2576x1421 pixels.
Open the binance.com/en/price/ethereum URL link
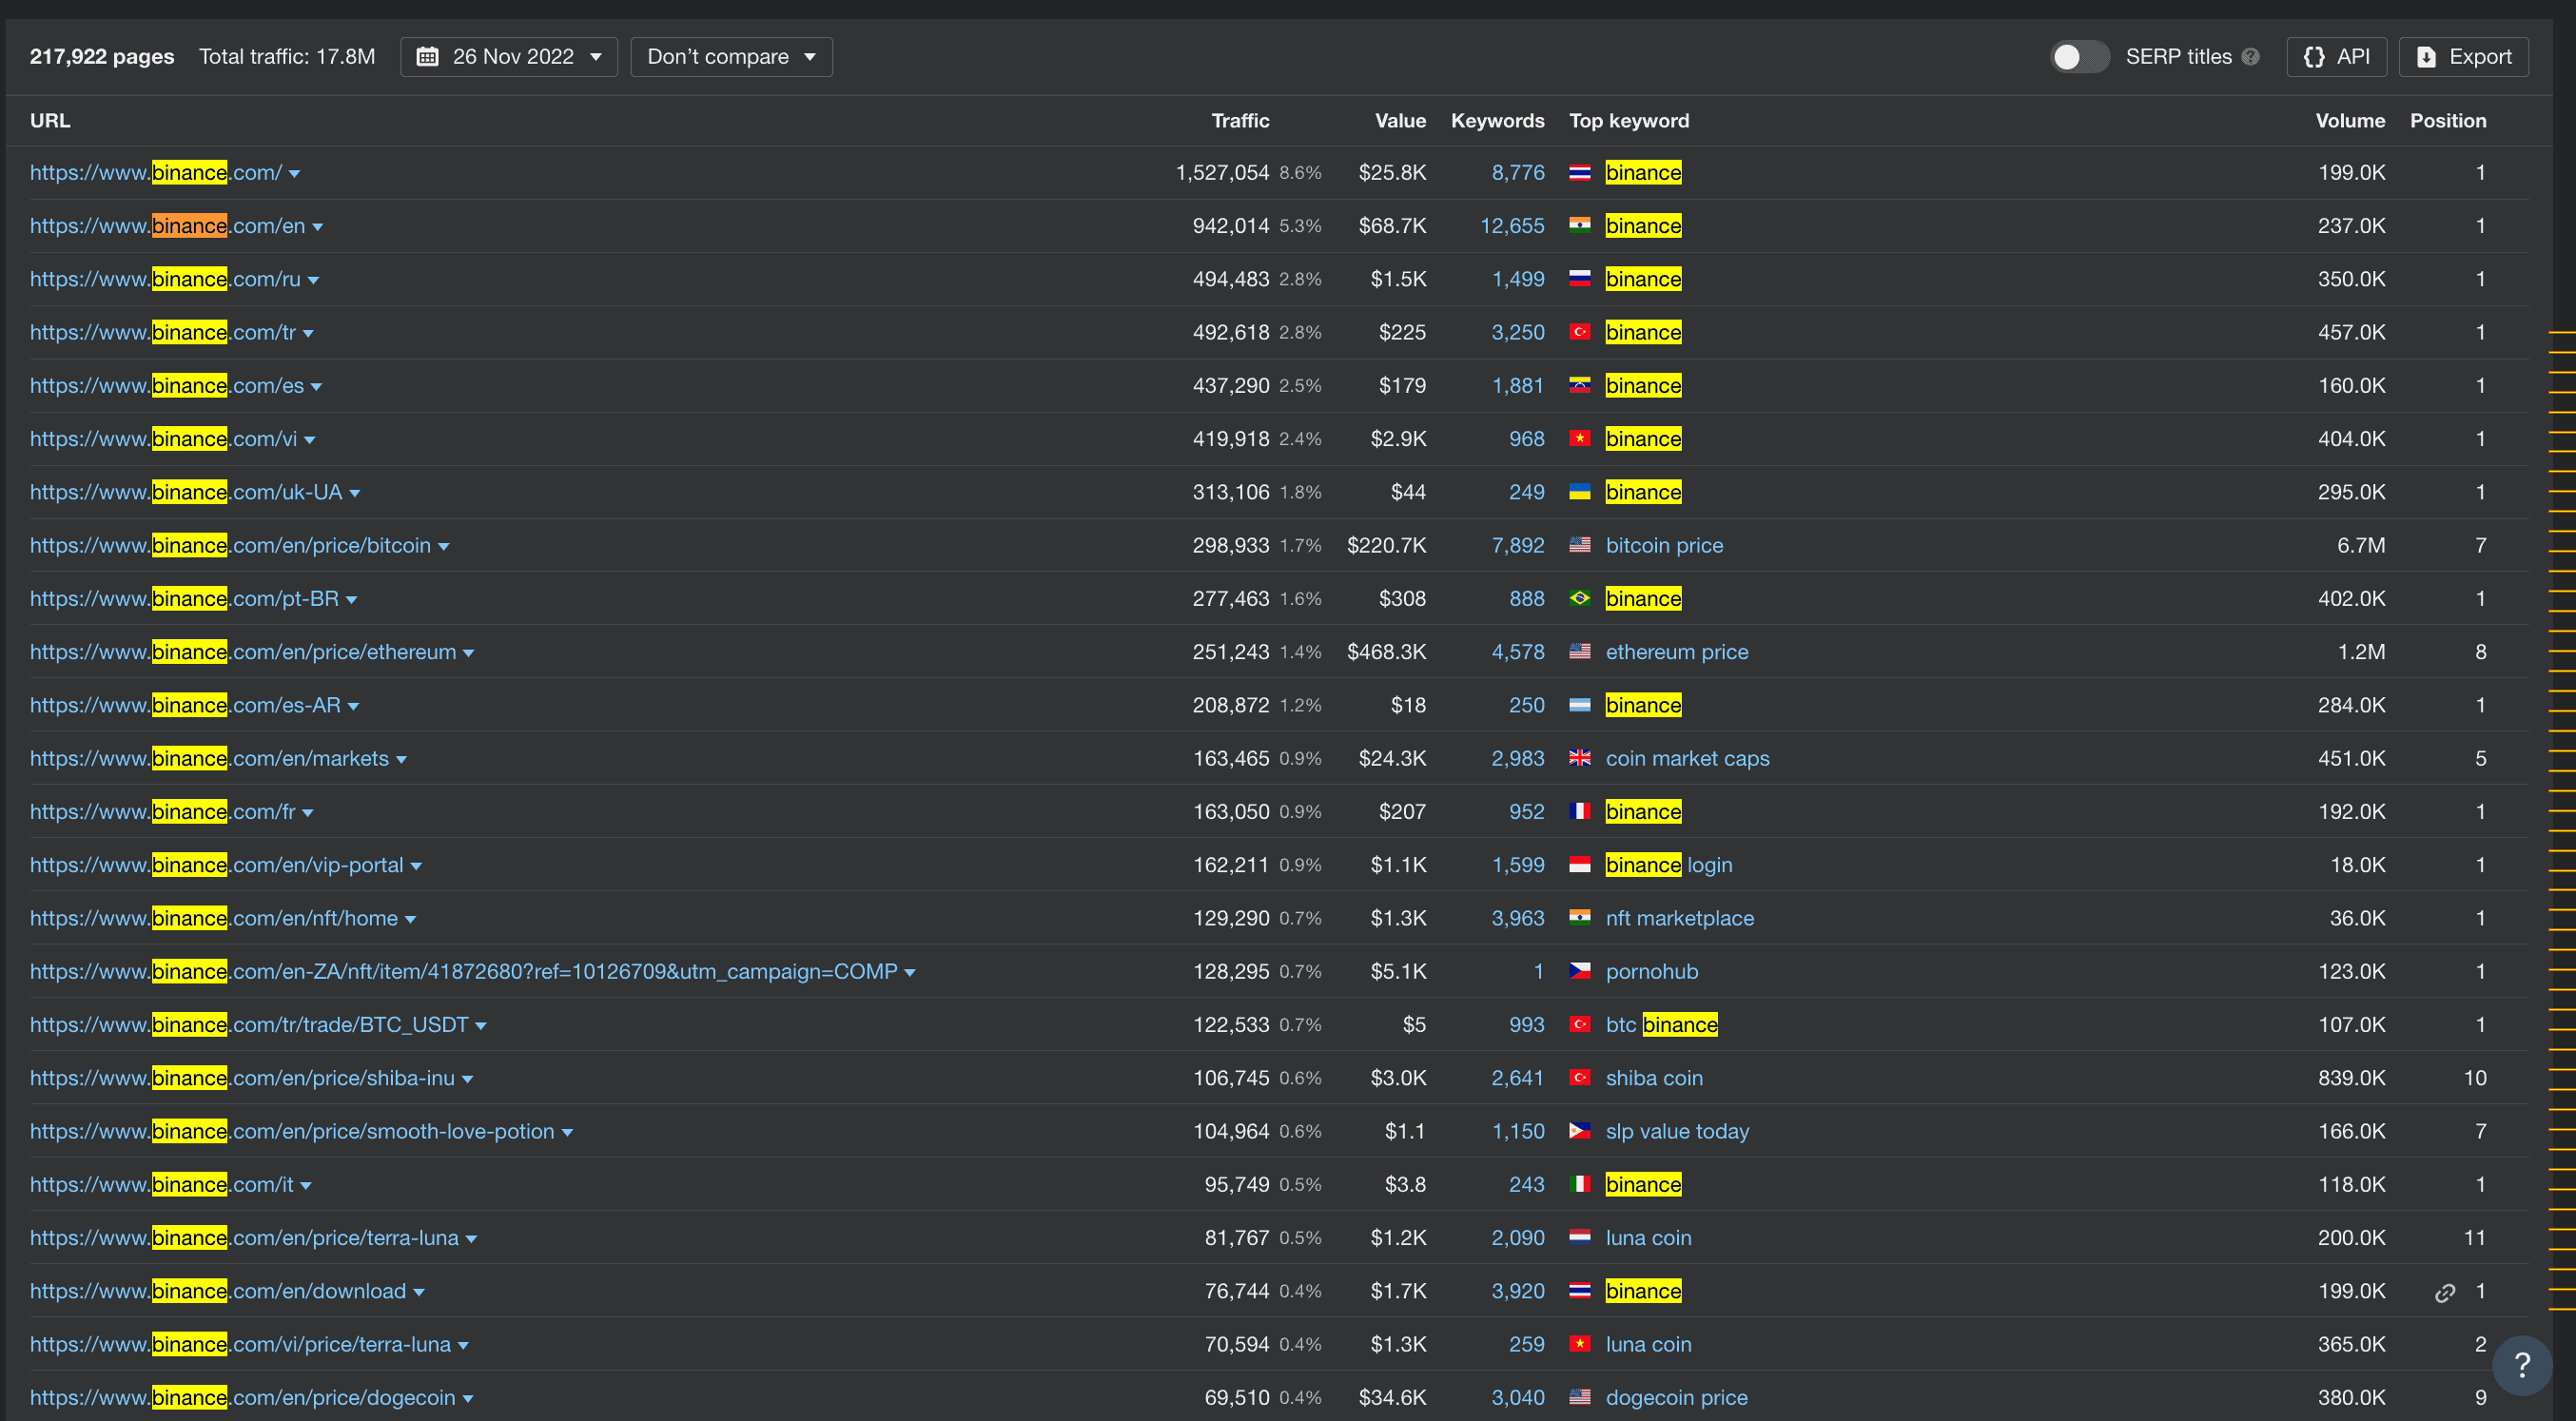(243, 652)
